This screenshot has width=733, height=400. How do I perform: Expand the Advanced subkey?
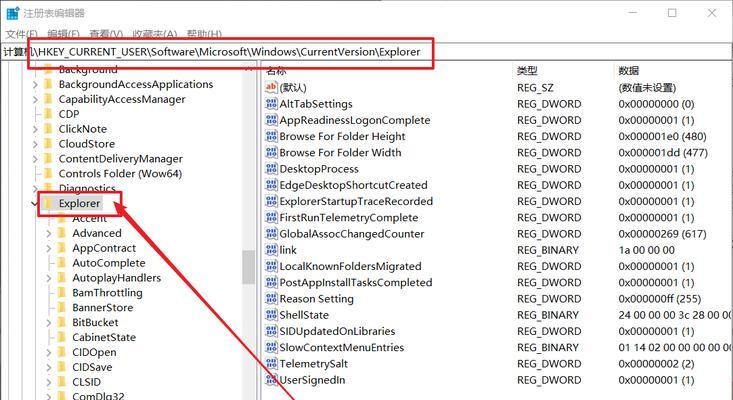49,233
